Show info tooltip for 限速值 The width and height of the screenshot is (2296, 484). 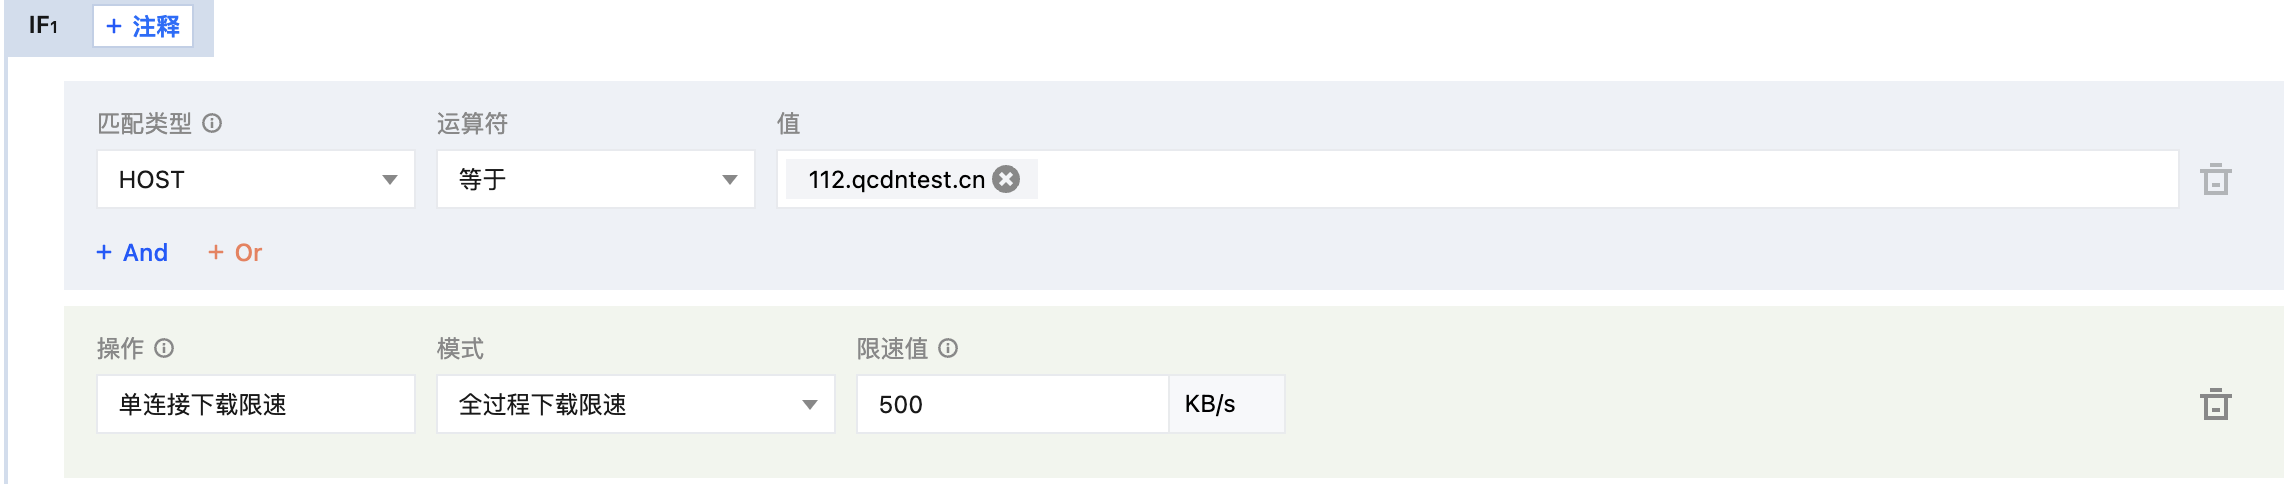coord(948,348)
